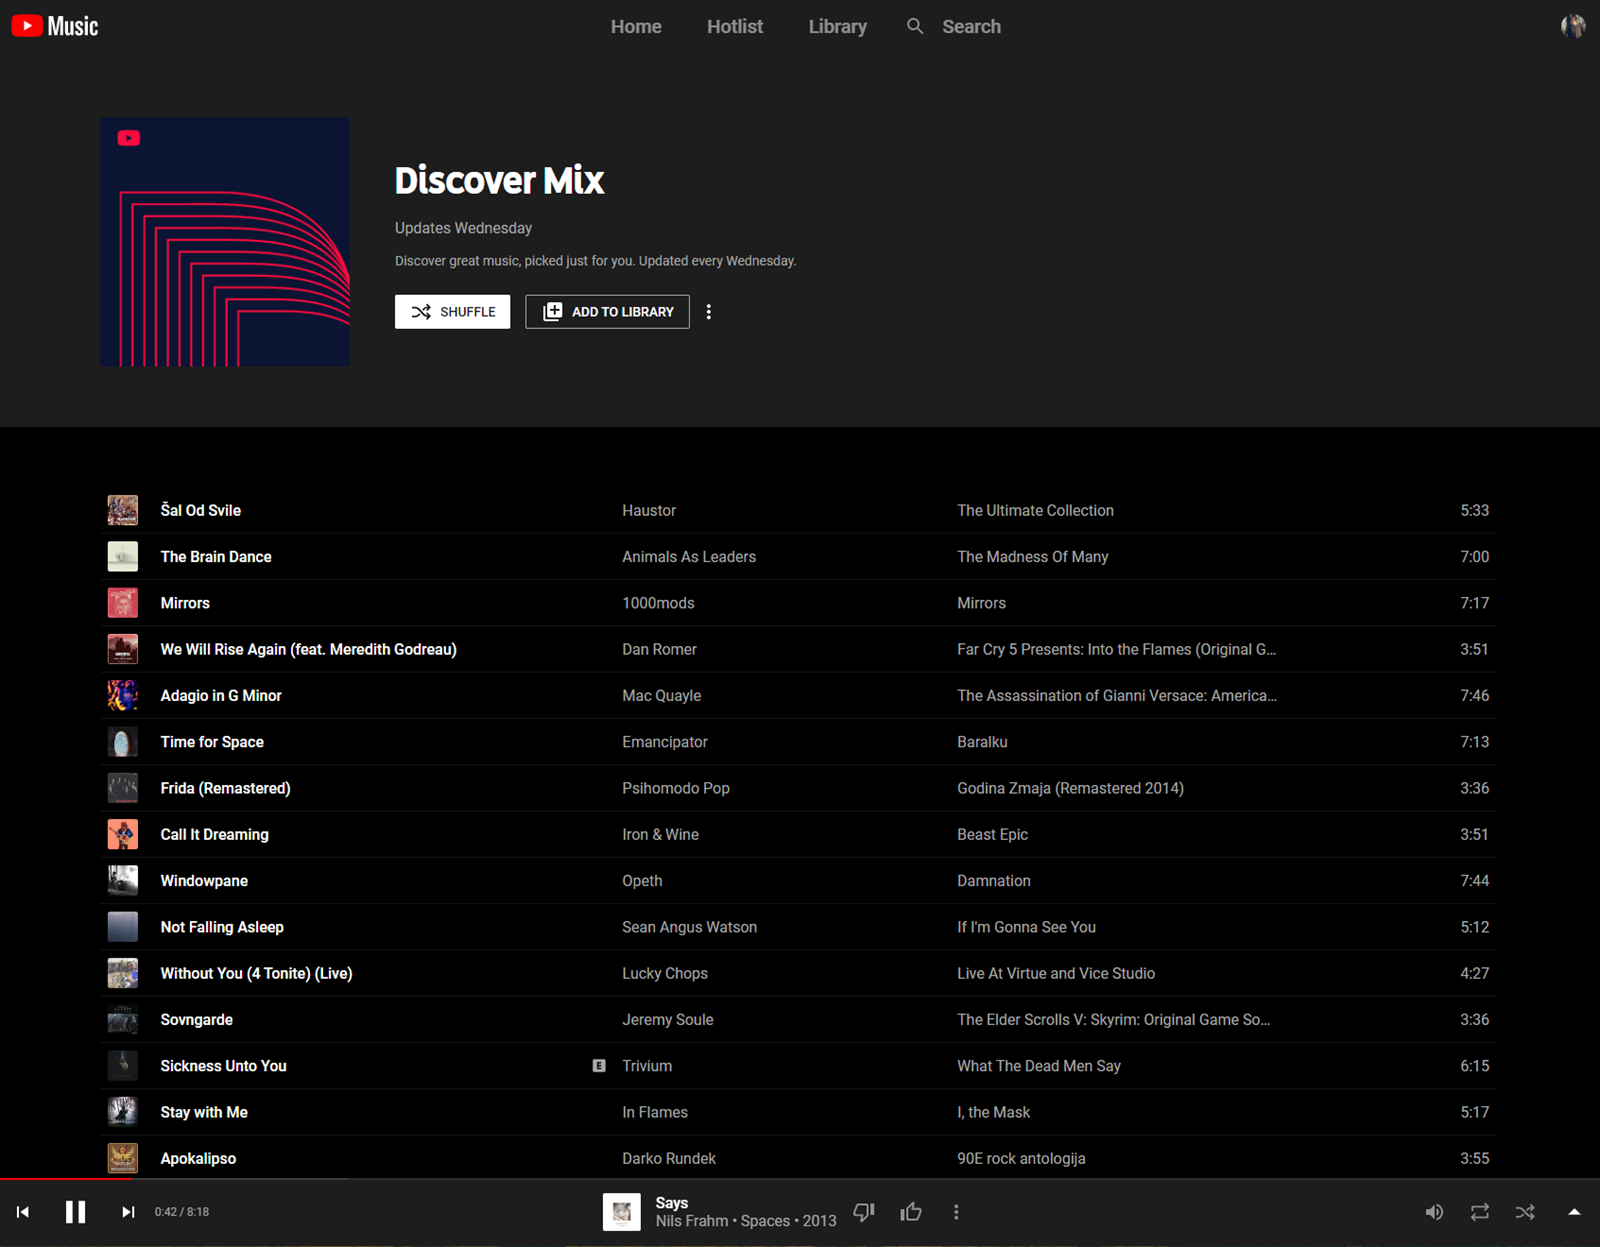Open the user profile avatar
The height and width of the screenshot is (1247, 1600).
click(1573, 26)
